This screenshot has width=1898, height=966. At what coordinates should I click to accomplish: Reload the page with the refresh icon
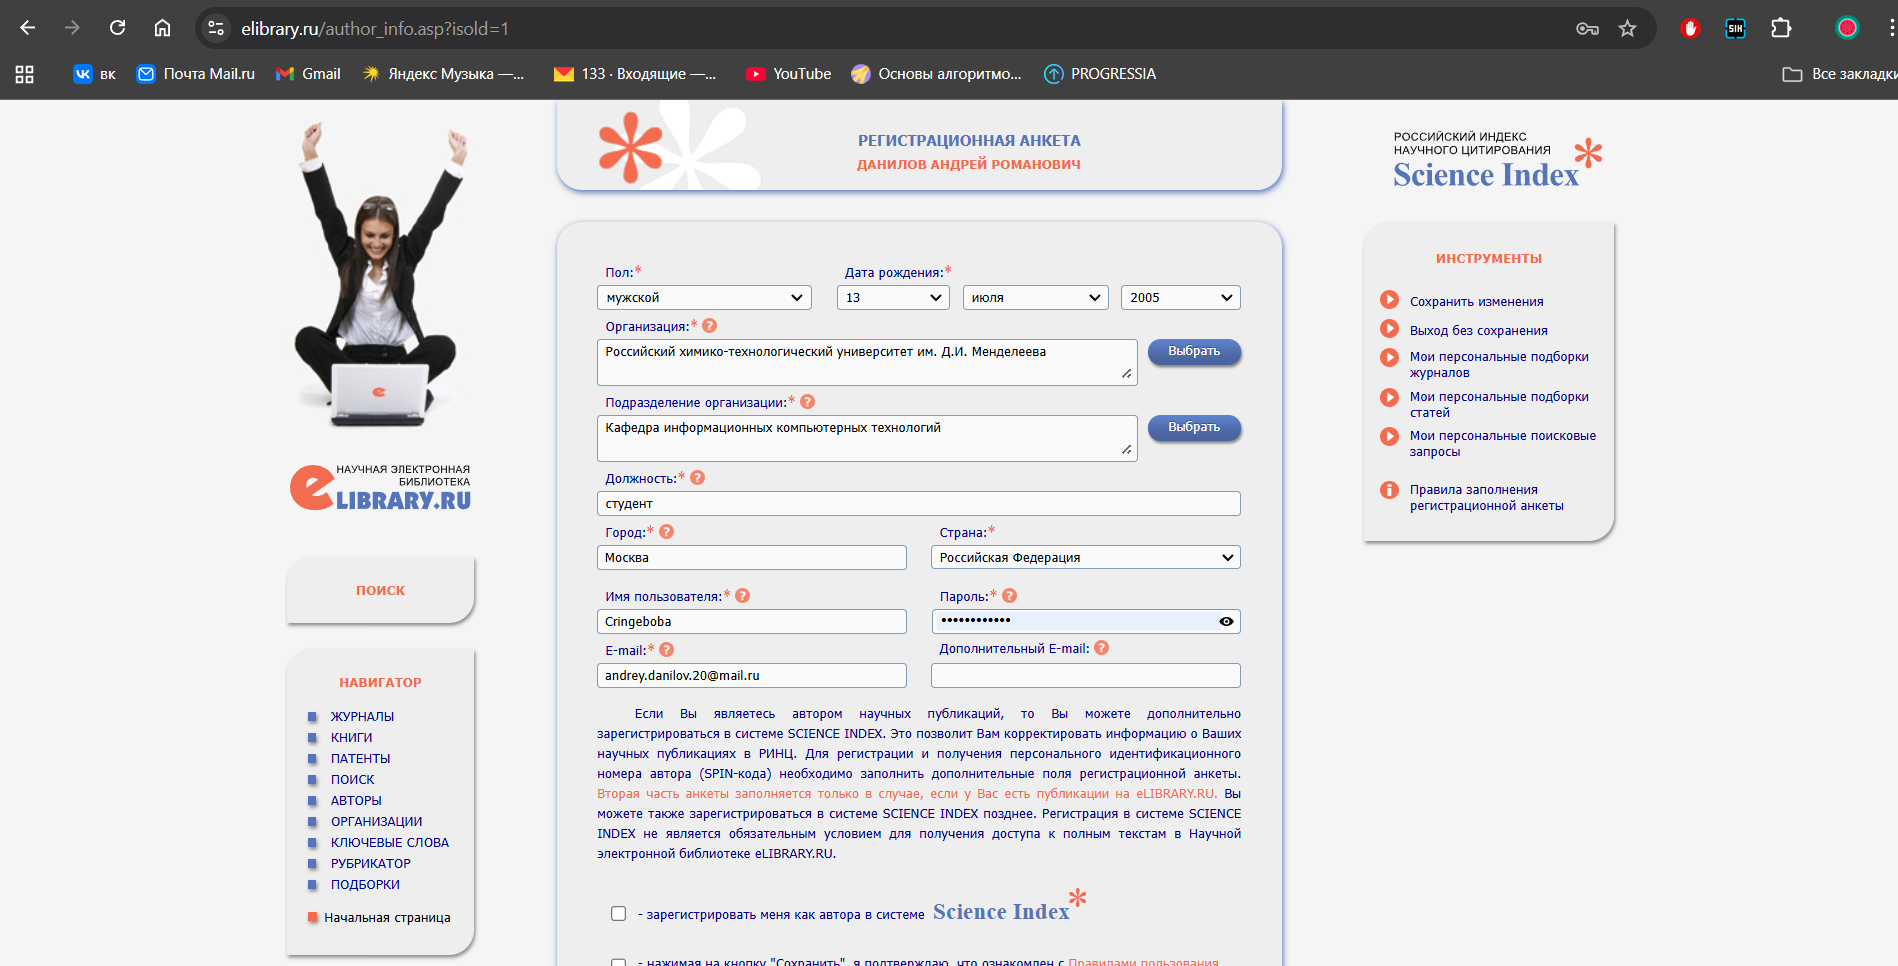pos(117,28)
